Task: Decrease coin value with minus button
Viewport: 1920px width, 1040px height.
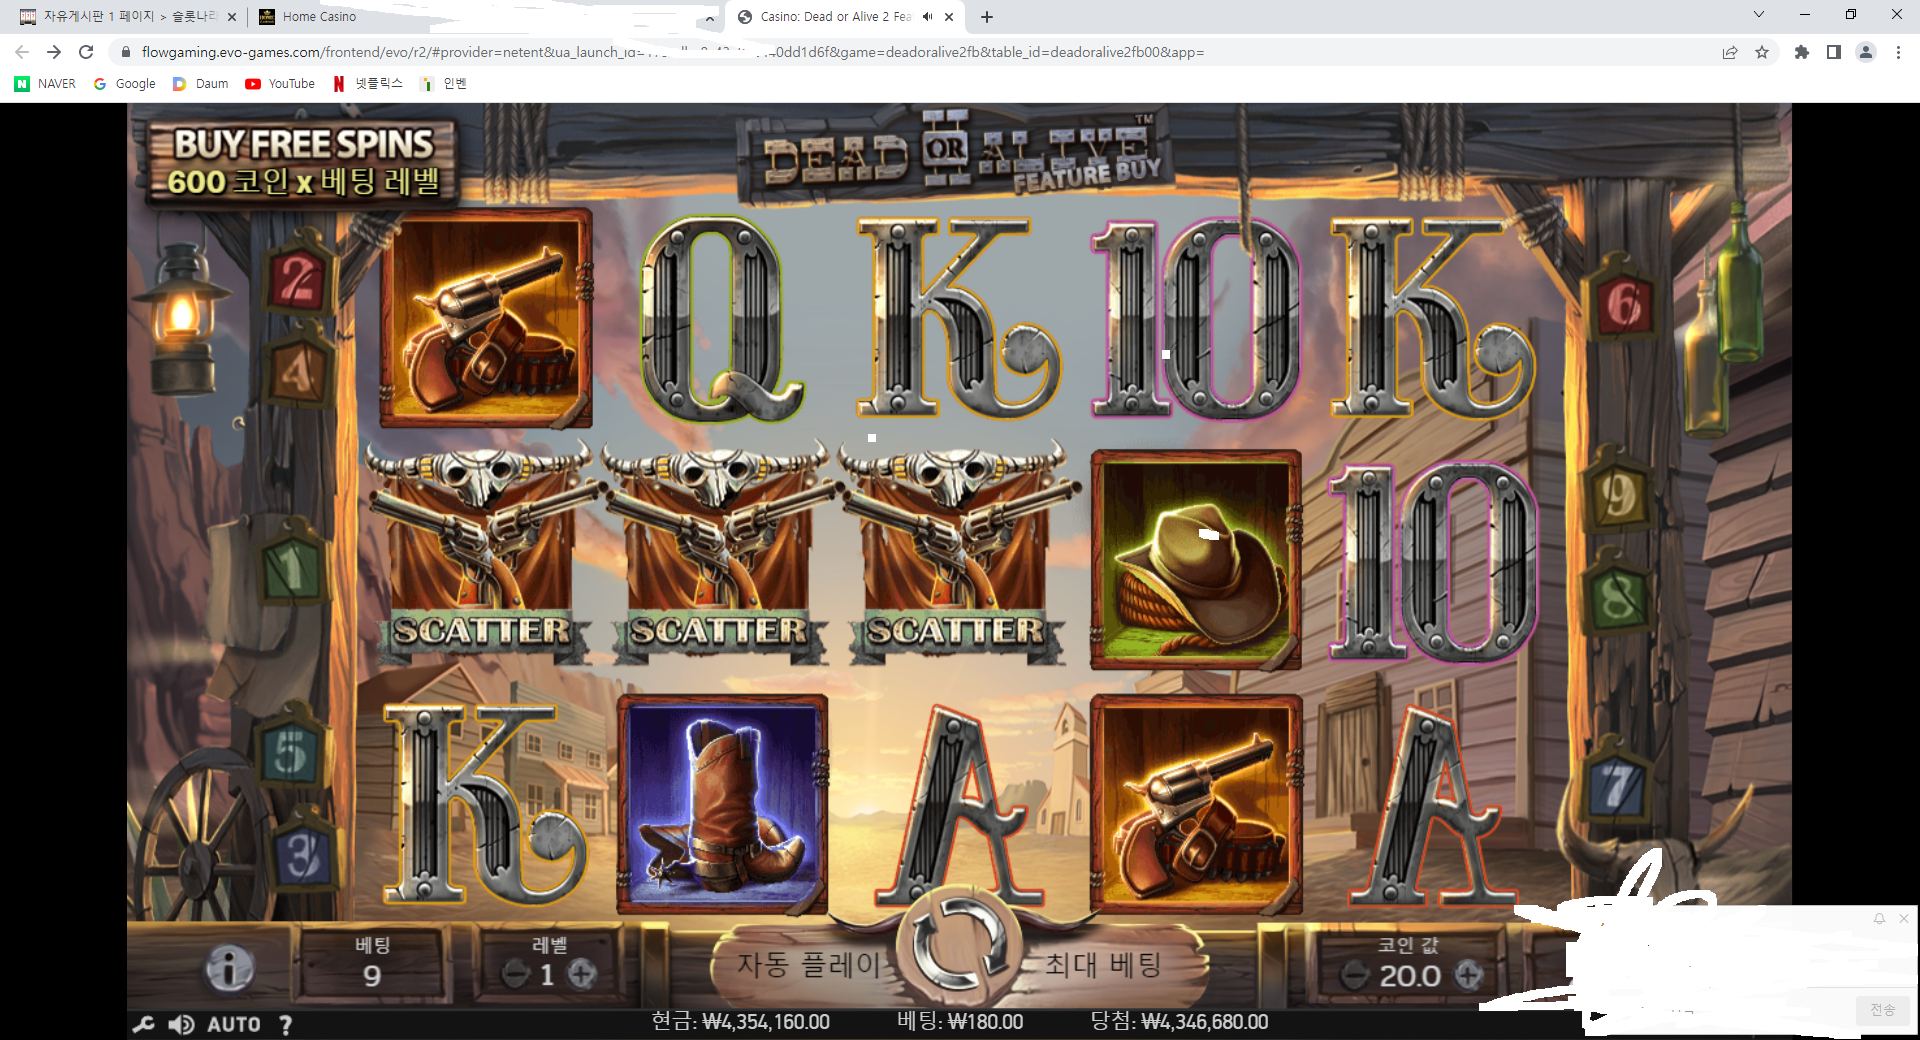Action: [1355, 975]
